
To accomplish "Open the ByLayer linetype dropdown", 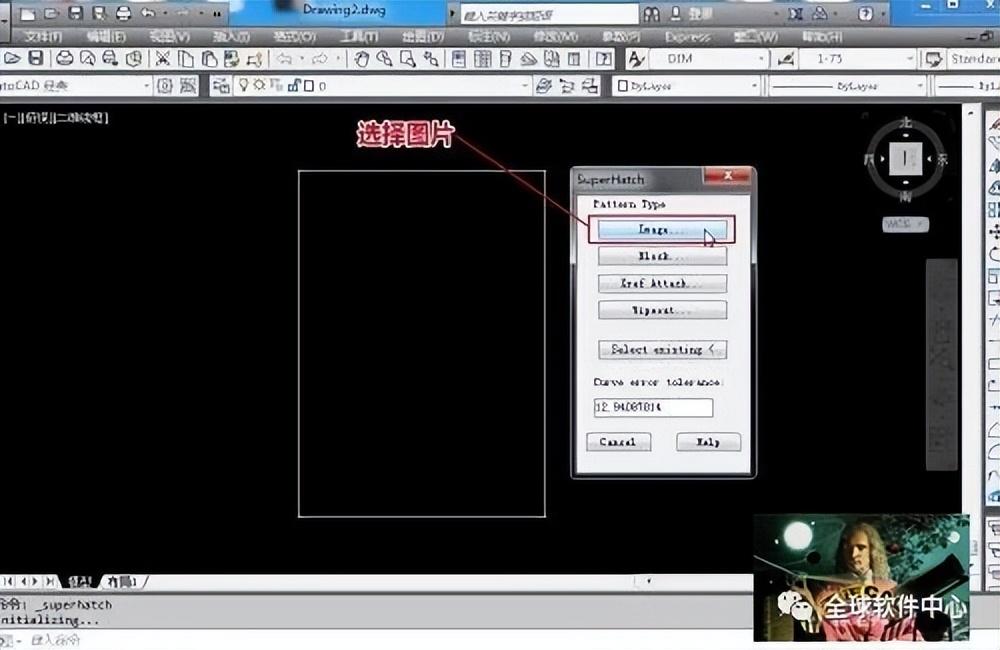I will pyautogui.click(x=846, y=85).
